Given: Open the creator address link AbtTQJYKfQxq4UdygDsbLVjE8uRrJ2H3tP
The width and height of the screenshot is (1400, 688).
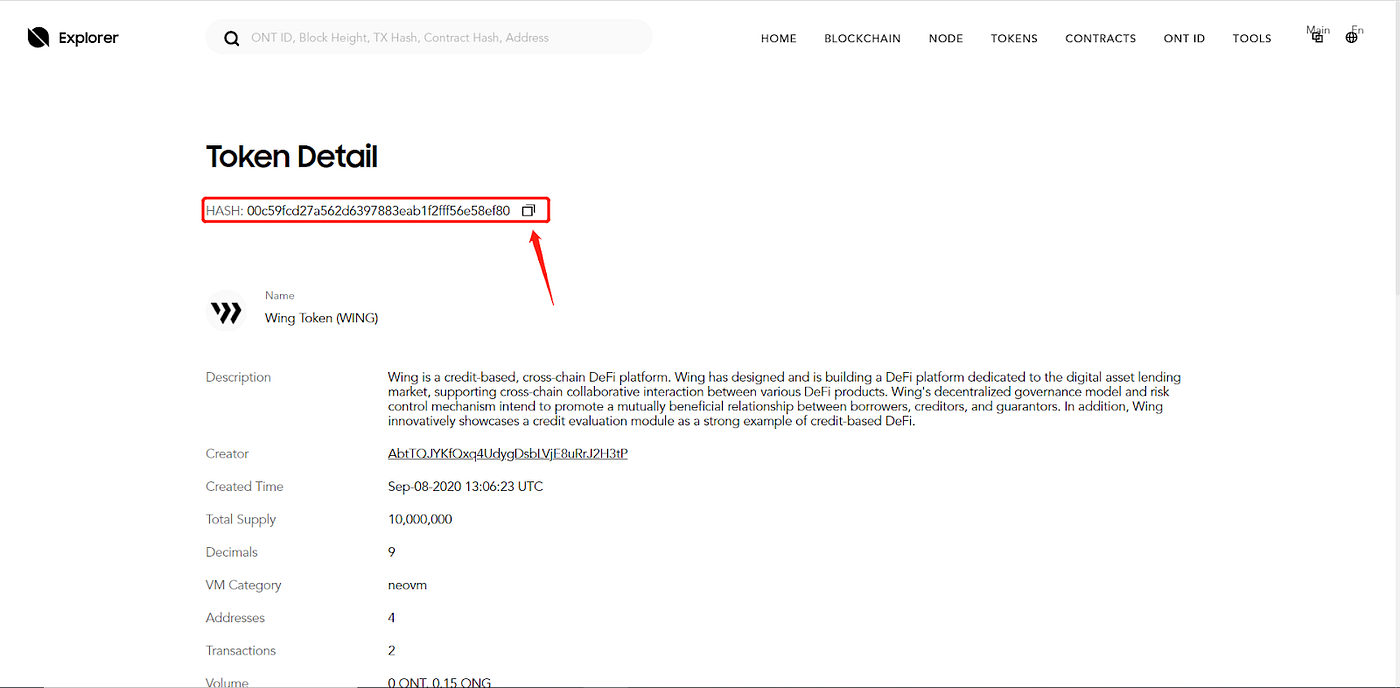Looking at the screenshot, I should click(x=507, y=453).
